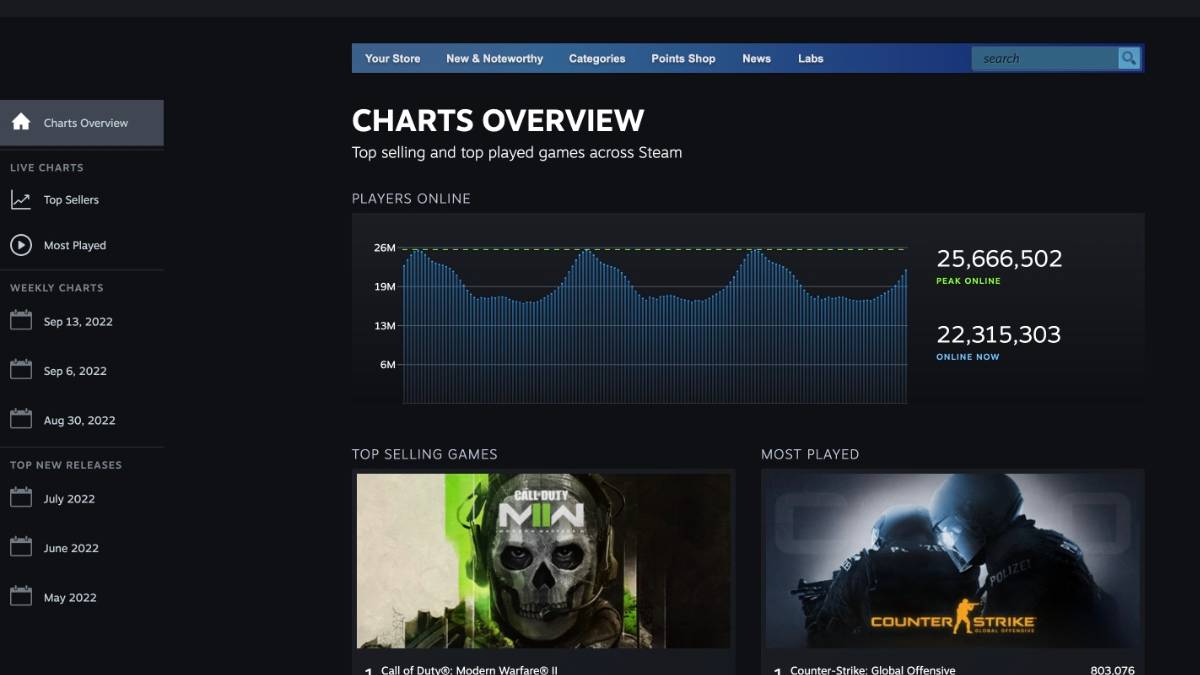Screen dimensions: 1200x675
Task: Click the PEAK ONLINE label
Action: [968, 281]
